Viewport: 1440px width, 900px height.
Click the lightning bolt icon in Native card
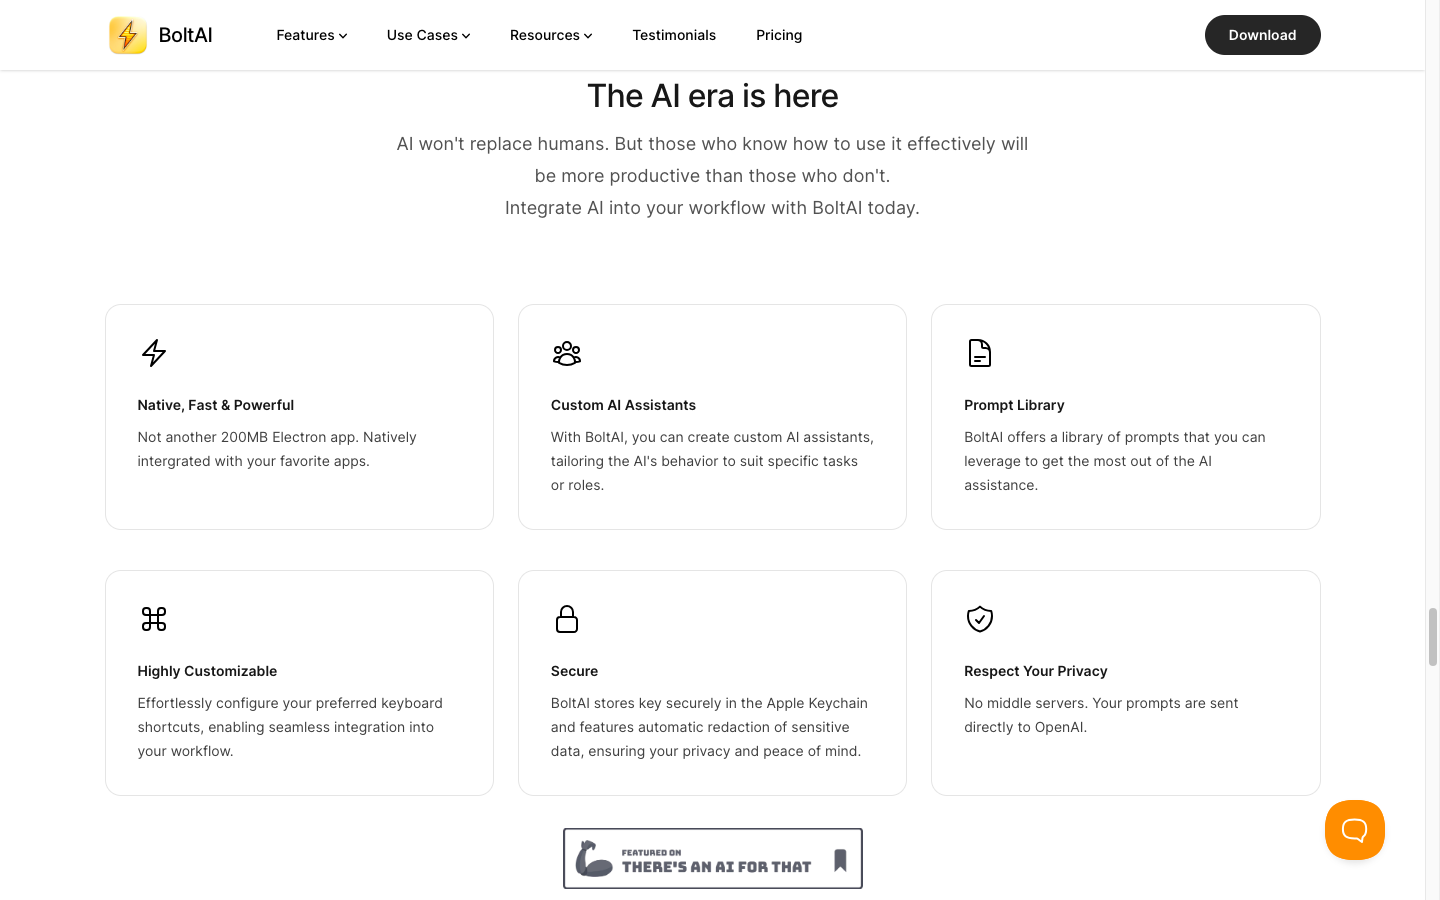[154, 353]
